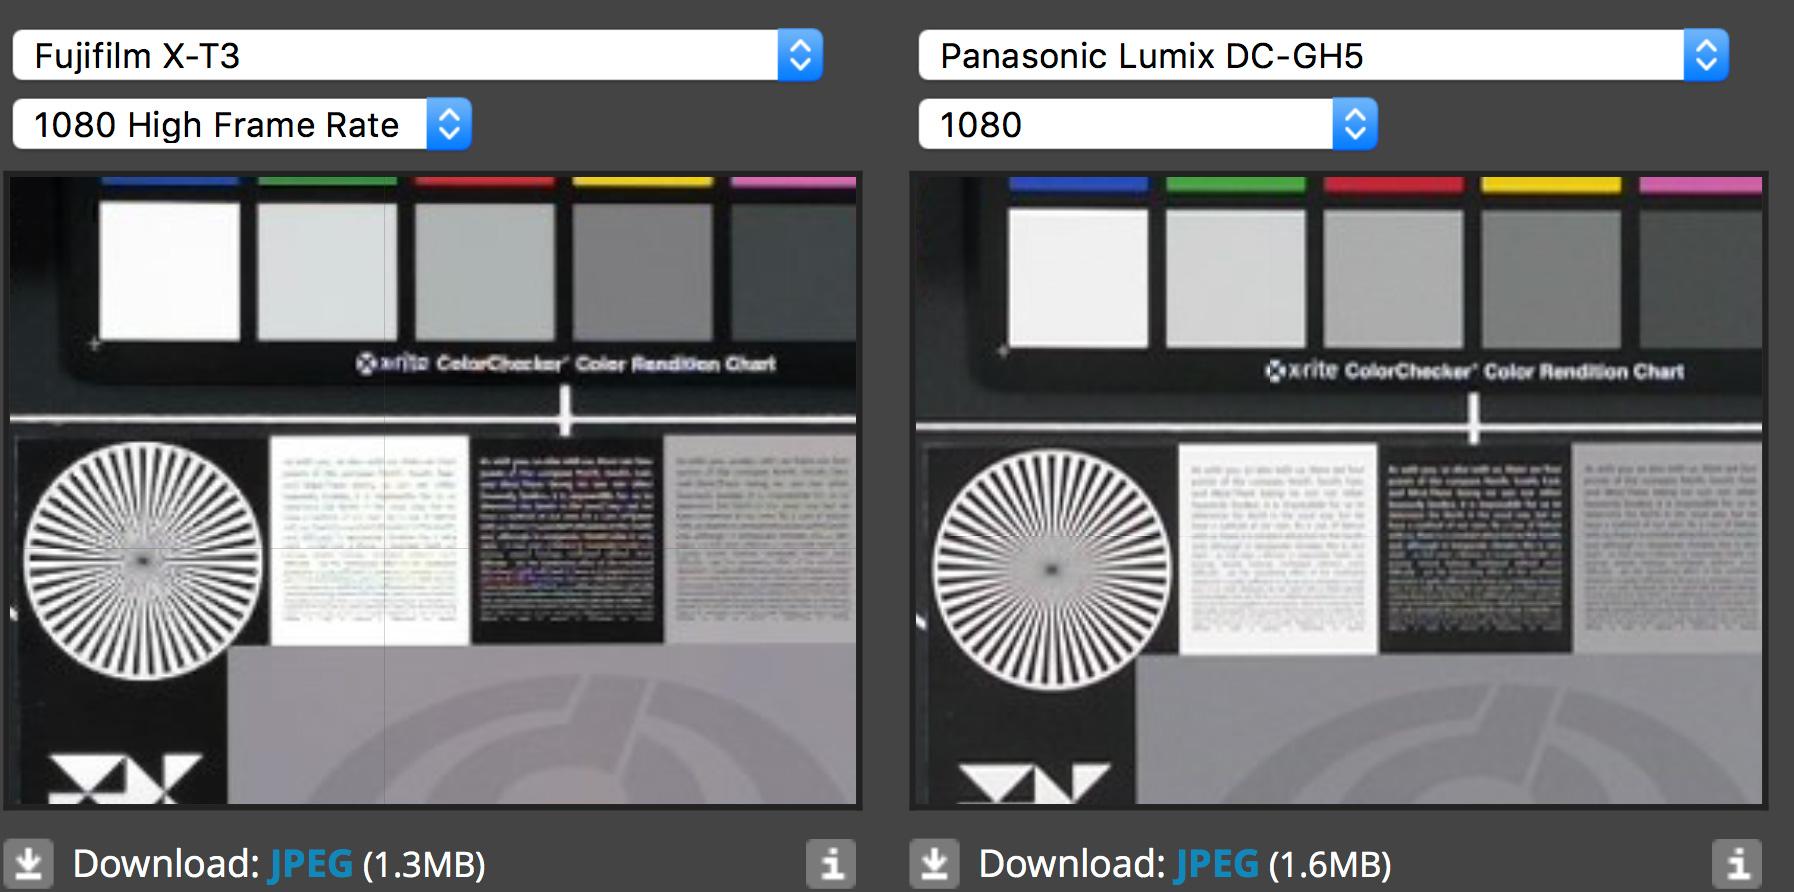The image size is (1794, 892).
Task: Click the Panasonic GH5 test chart image
Action: 1339,490
